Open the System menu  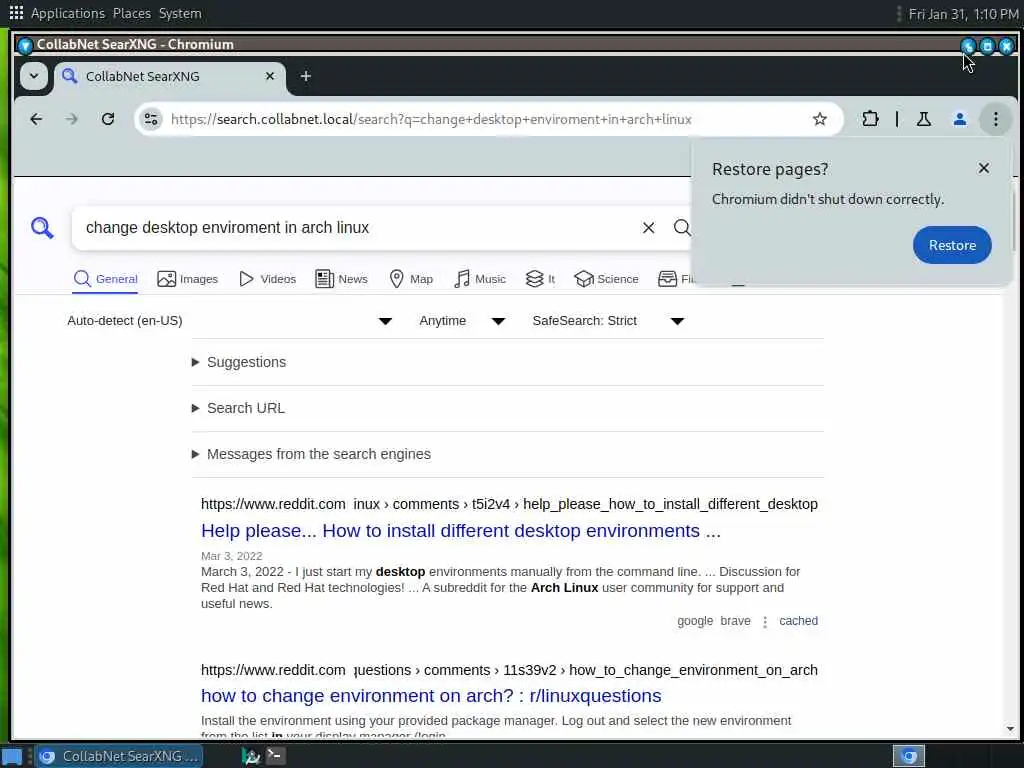(x=180, y=13)
